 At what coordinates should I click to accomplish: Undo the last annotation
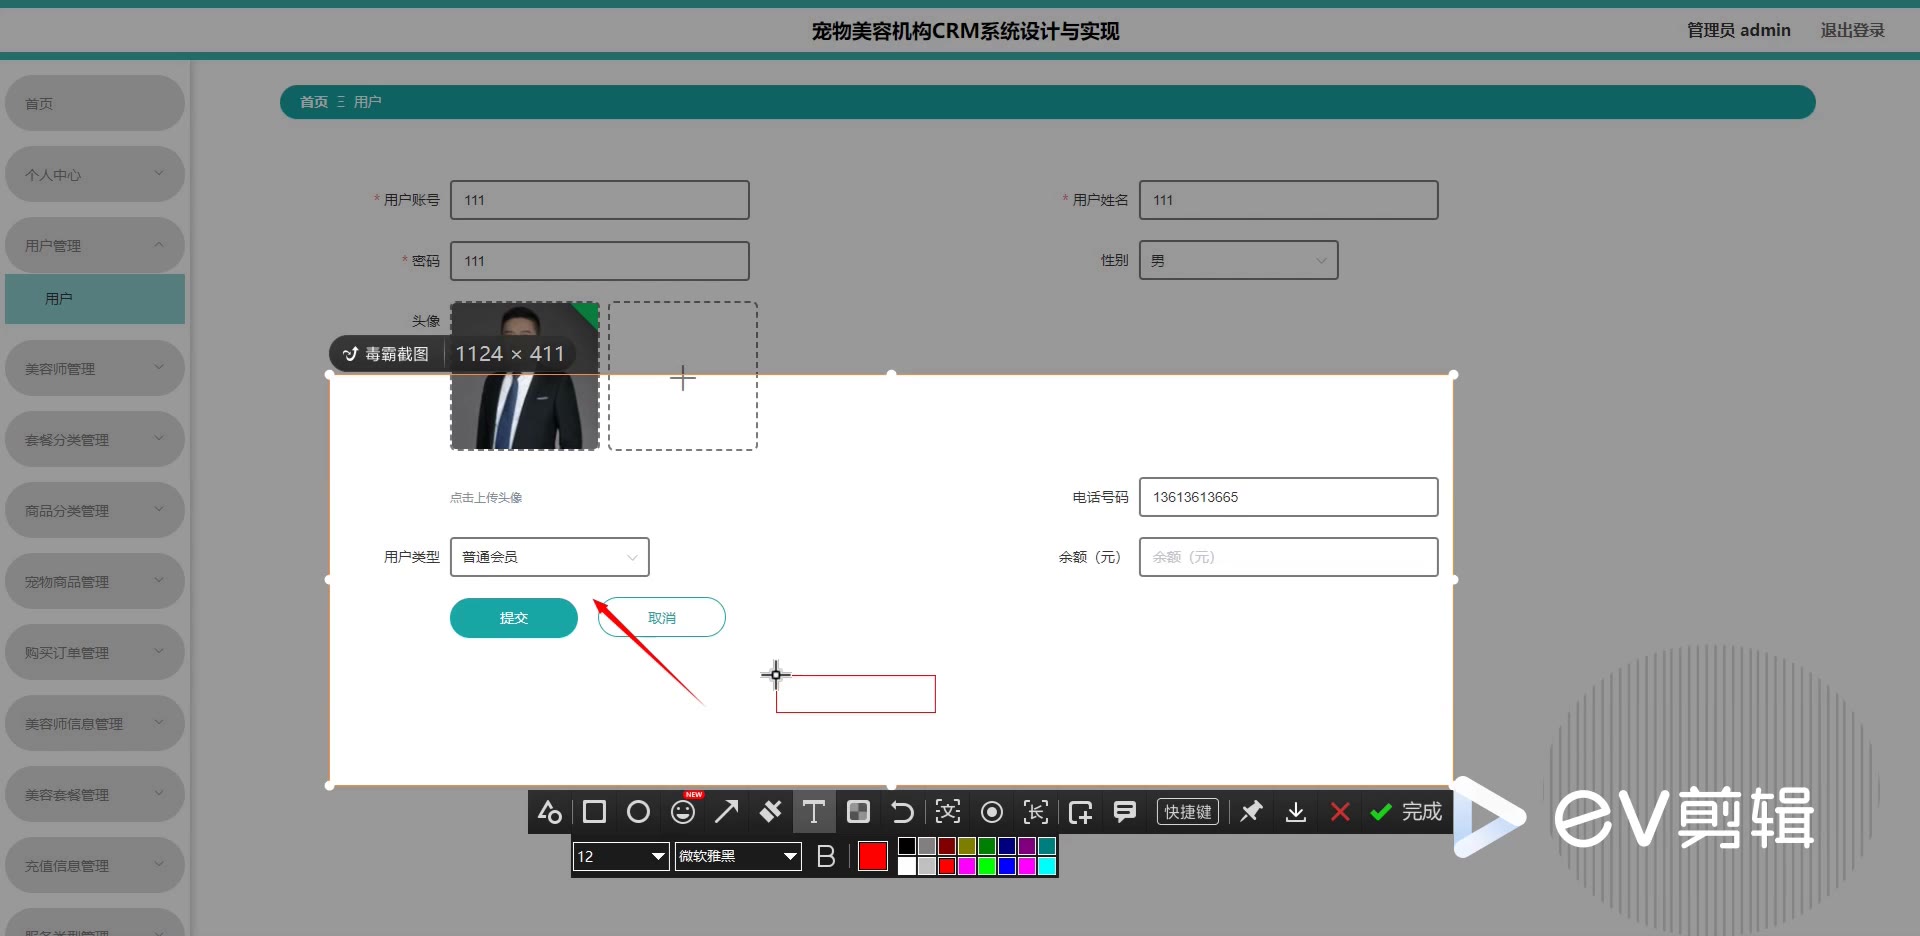902,812
